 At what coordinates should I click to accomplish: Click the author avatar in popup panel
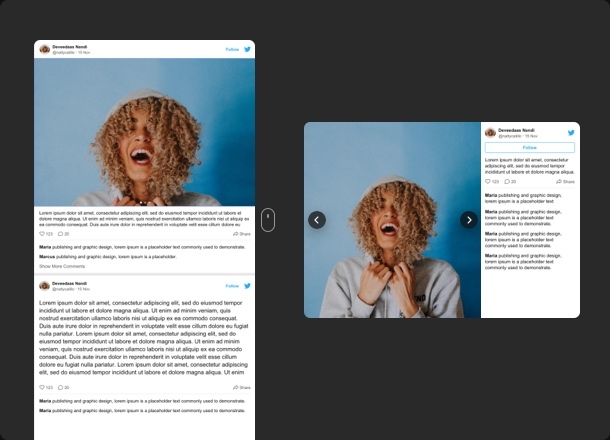pos(490,132)
